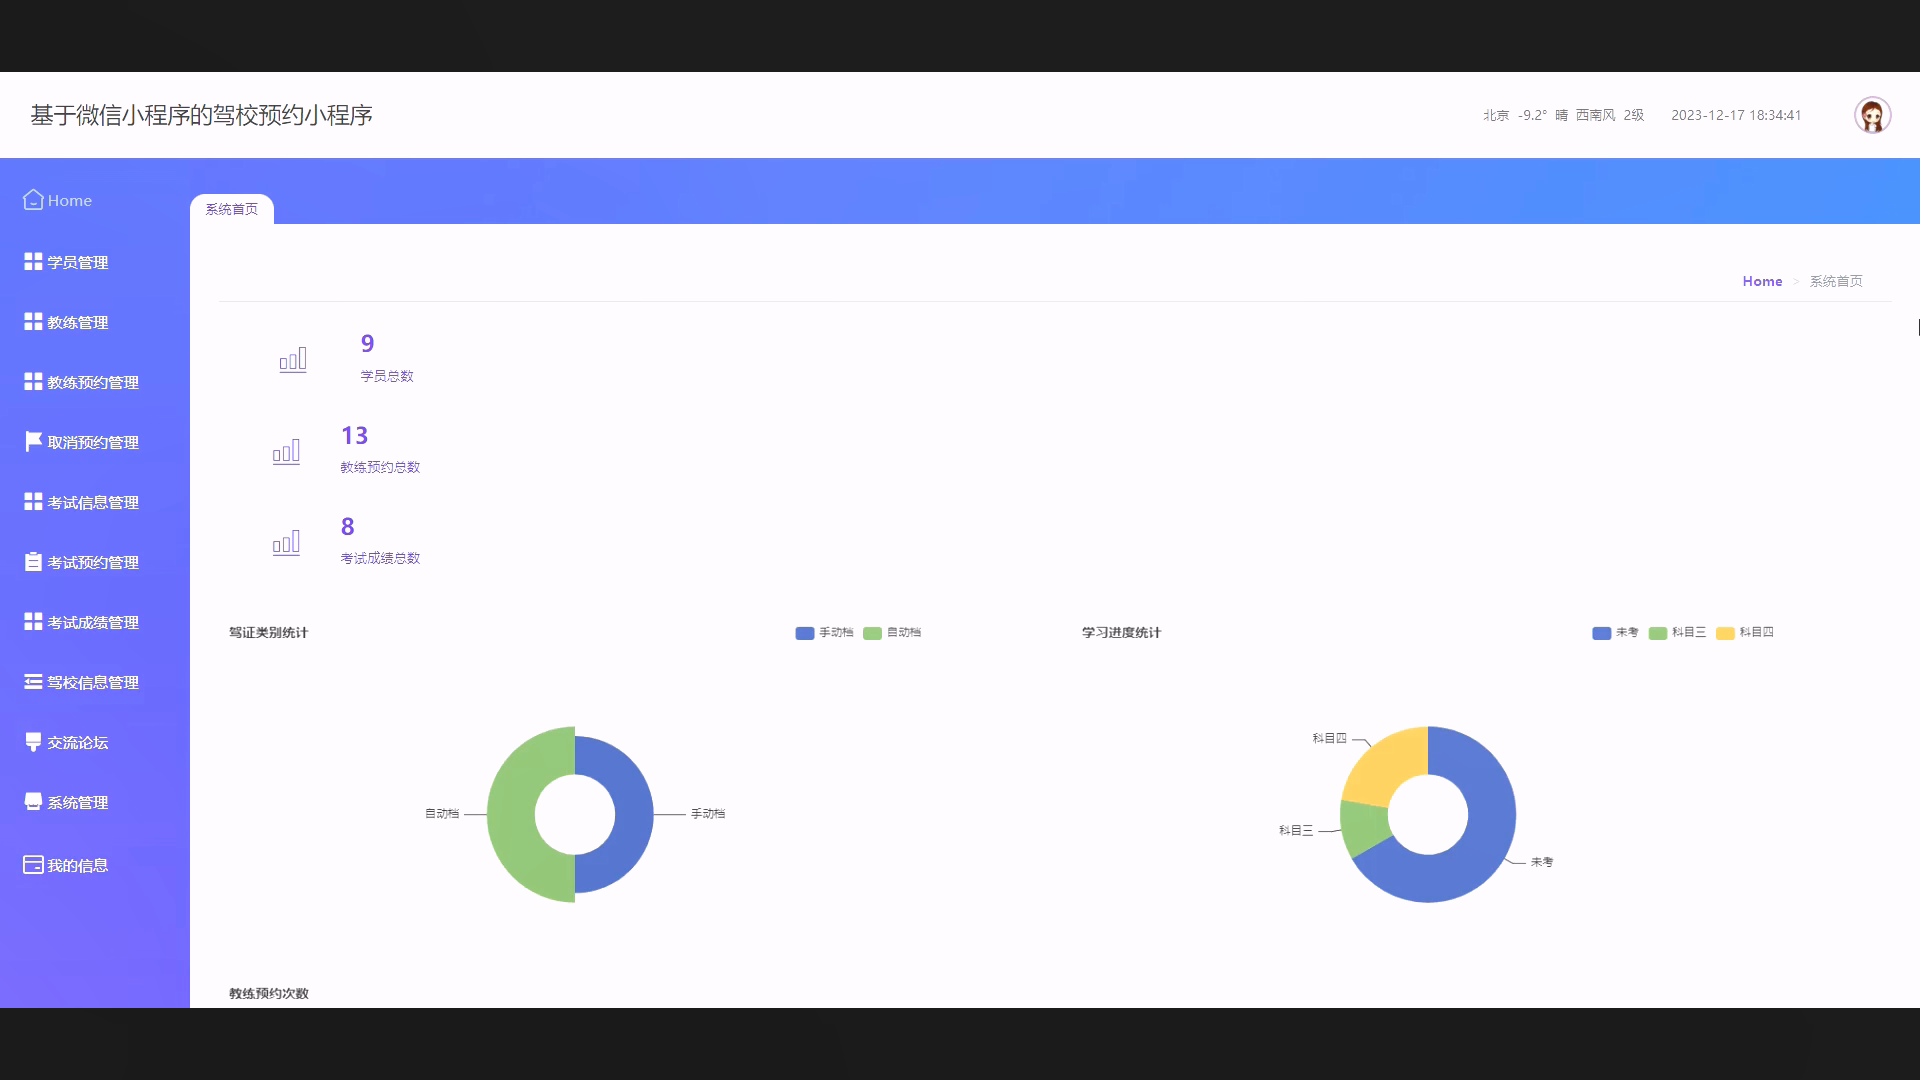Click the 我的信息 card icon
This screenshot has width=1920, height=1080.
(33, 865)
